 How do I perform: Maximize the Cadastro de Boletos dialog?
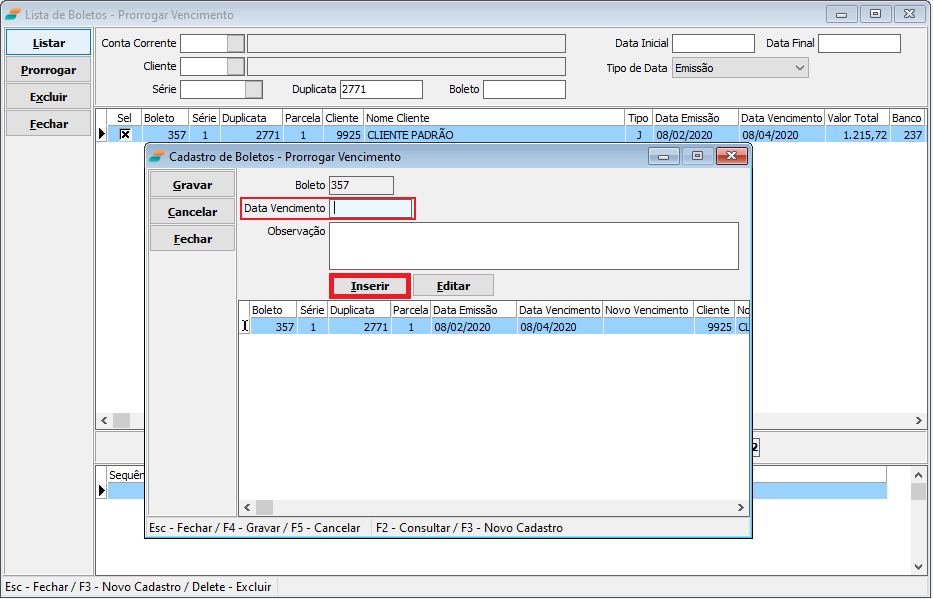click(697, 156)
